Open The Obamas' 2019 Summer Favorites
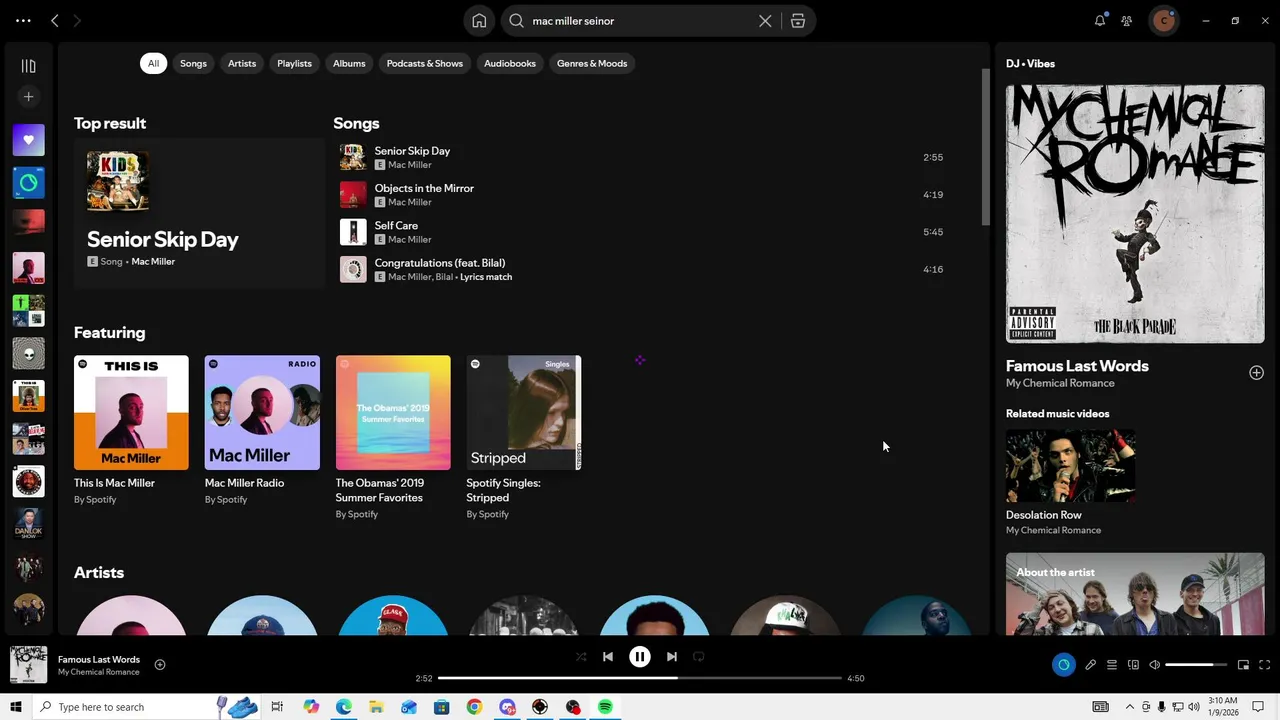The height and width of the screenshot is (720, 1280). pyautogui.click(x=393, y=437)
